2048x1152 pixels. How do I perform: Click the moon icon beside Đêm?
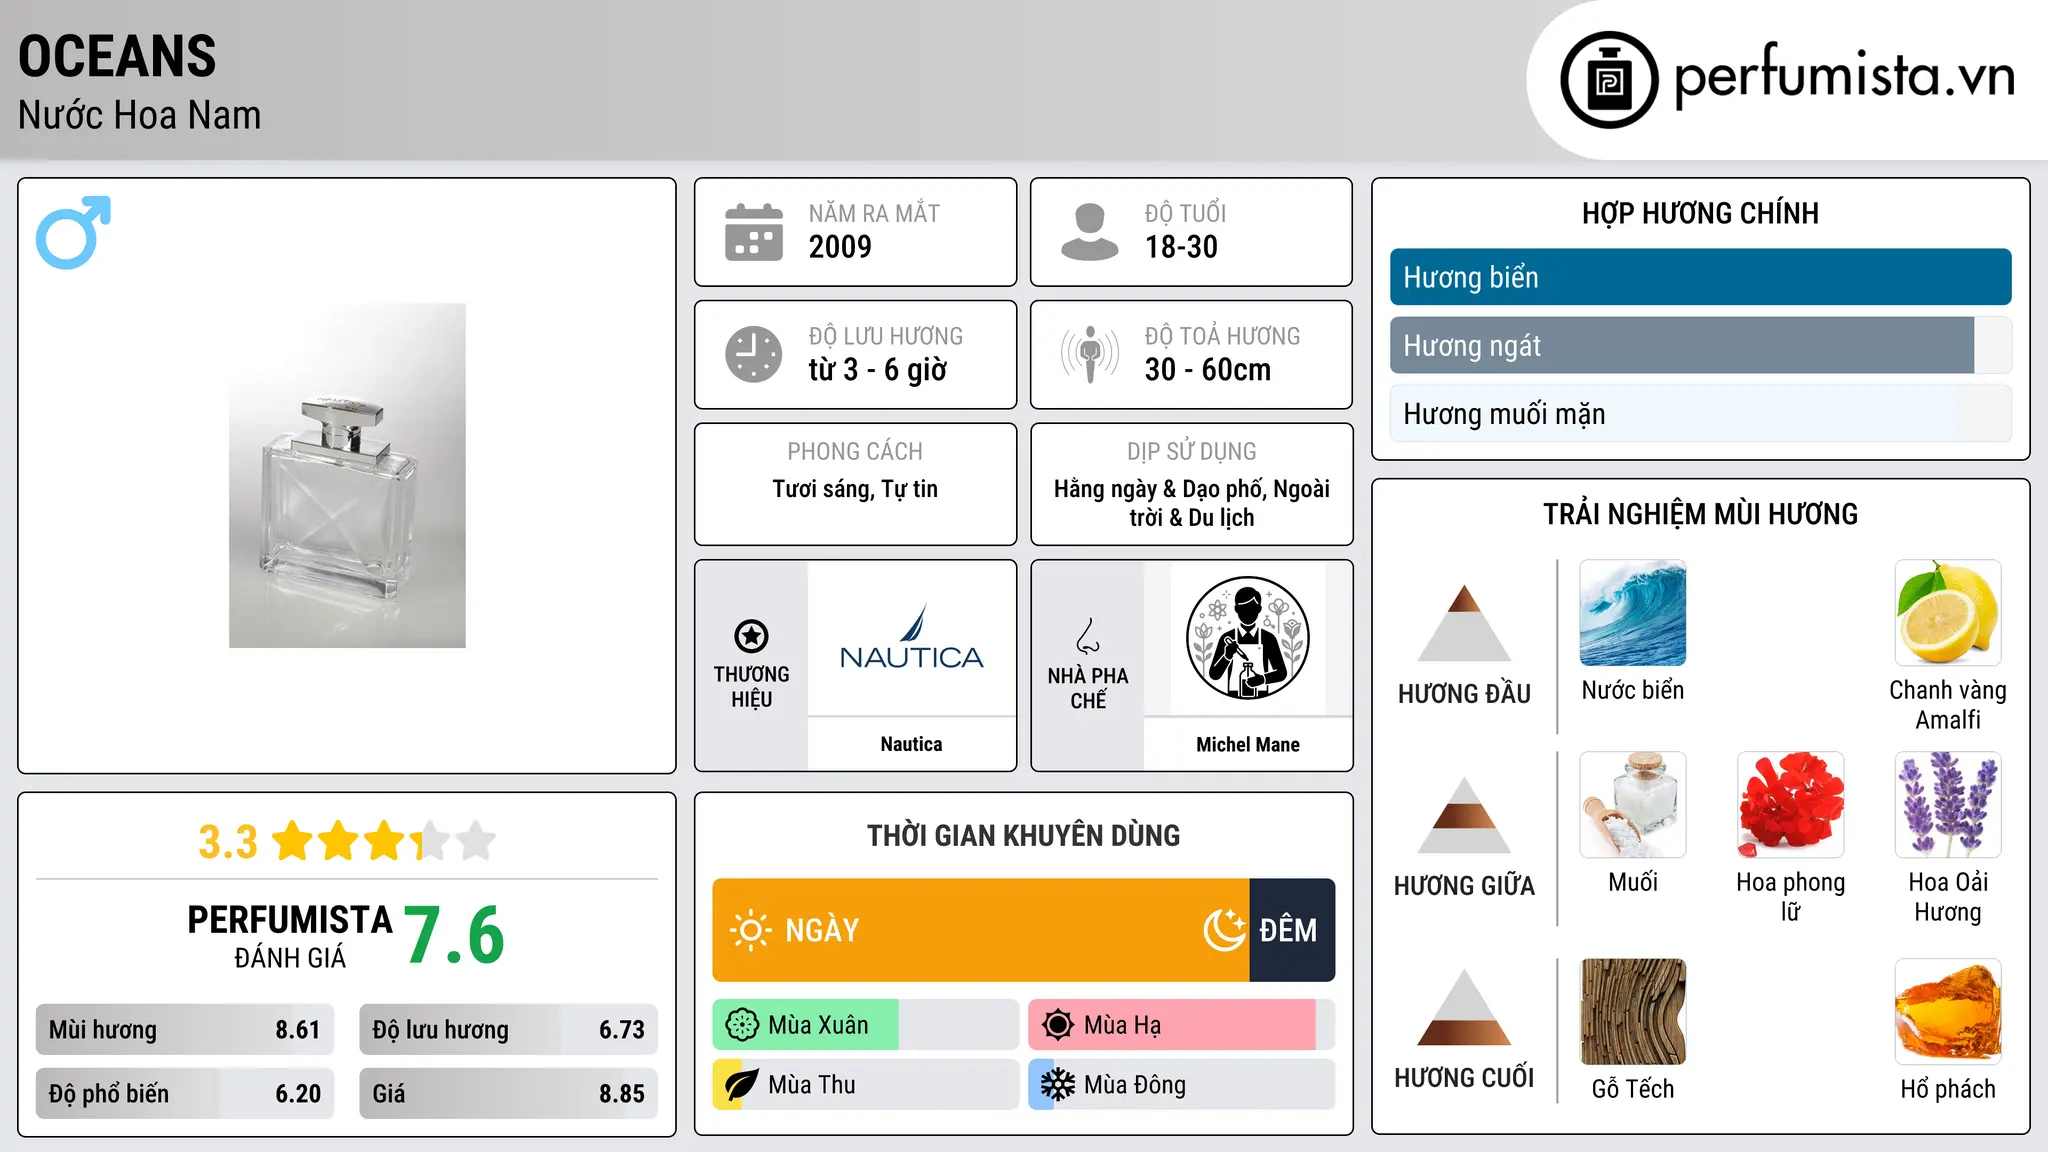point(1224,930)
